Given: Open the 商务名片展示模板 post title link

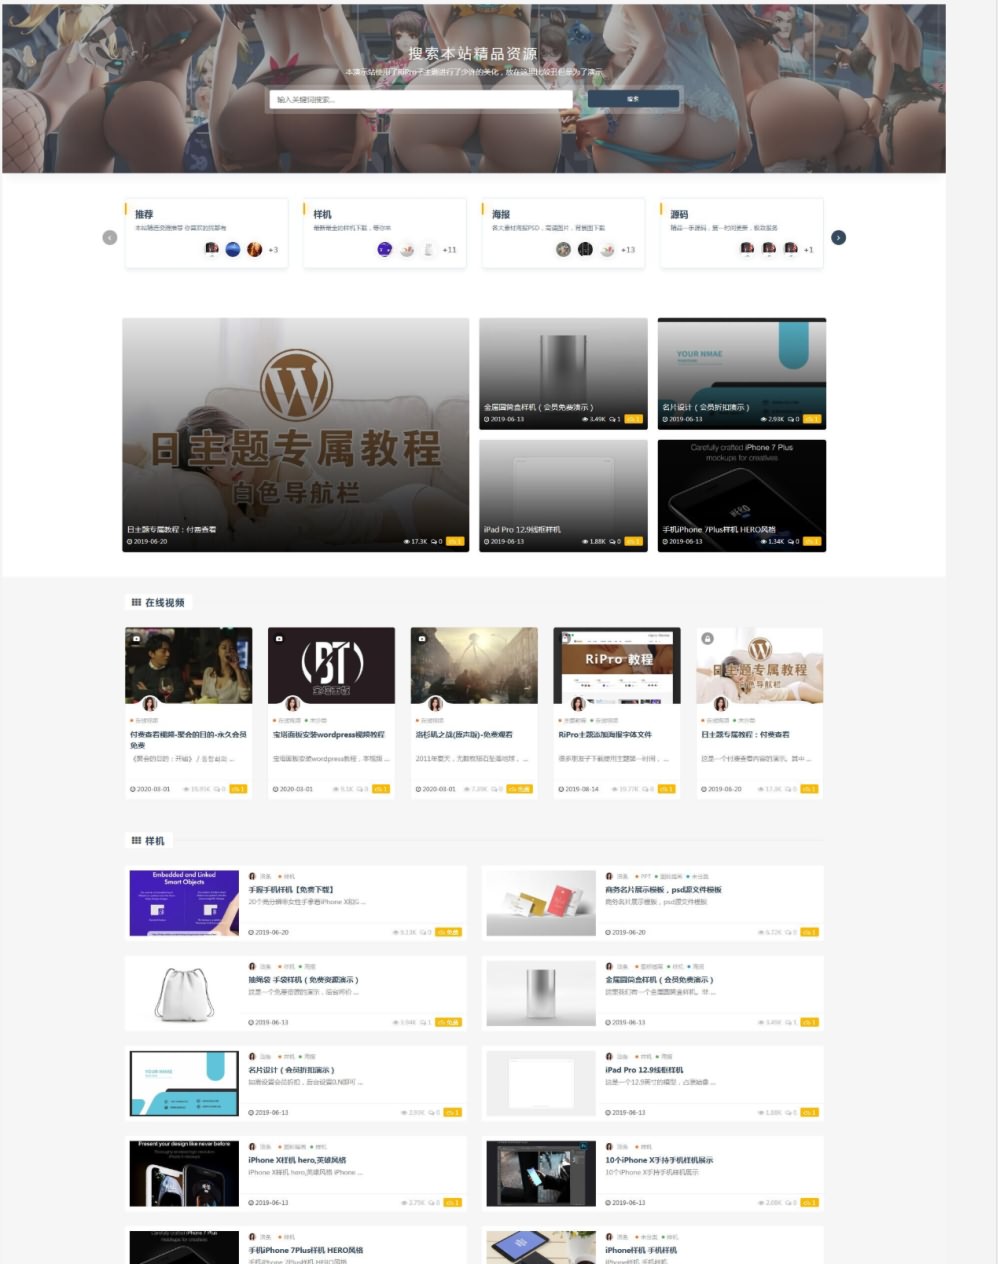Looking at the screenshot, I should [x=663, y=889].
